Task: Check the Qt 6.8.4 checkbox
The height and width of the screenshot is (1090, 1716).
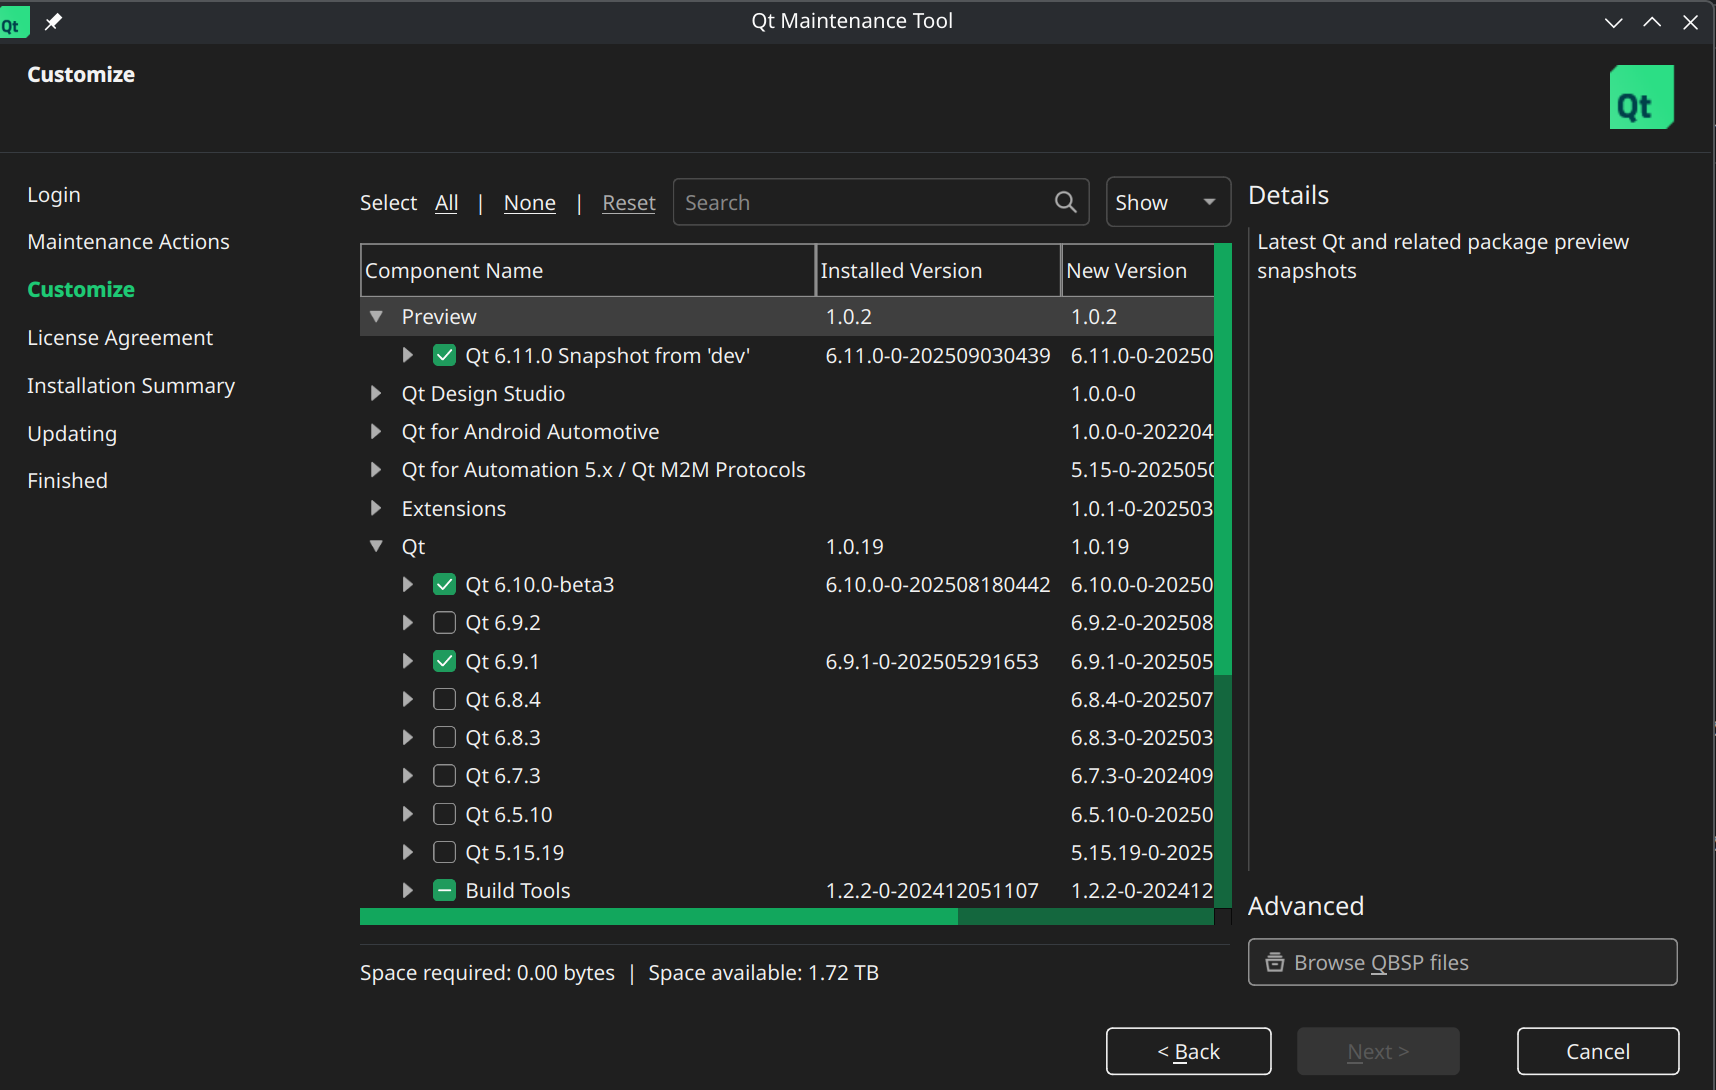Action: coord(445,699)
